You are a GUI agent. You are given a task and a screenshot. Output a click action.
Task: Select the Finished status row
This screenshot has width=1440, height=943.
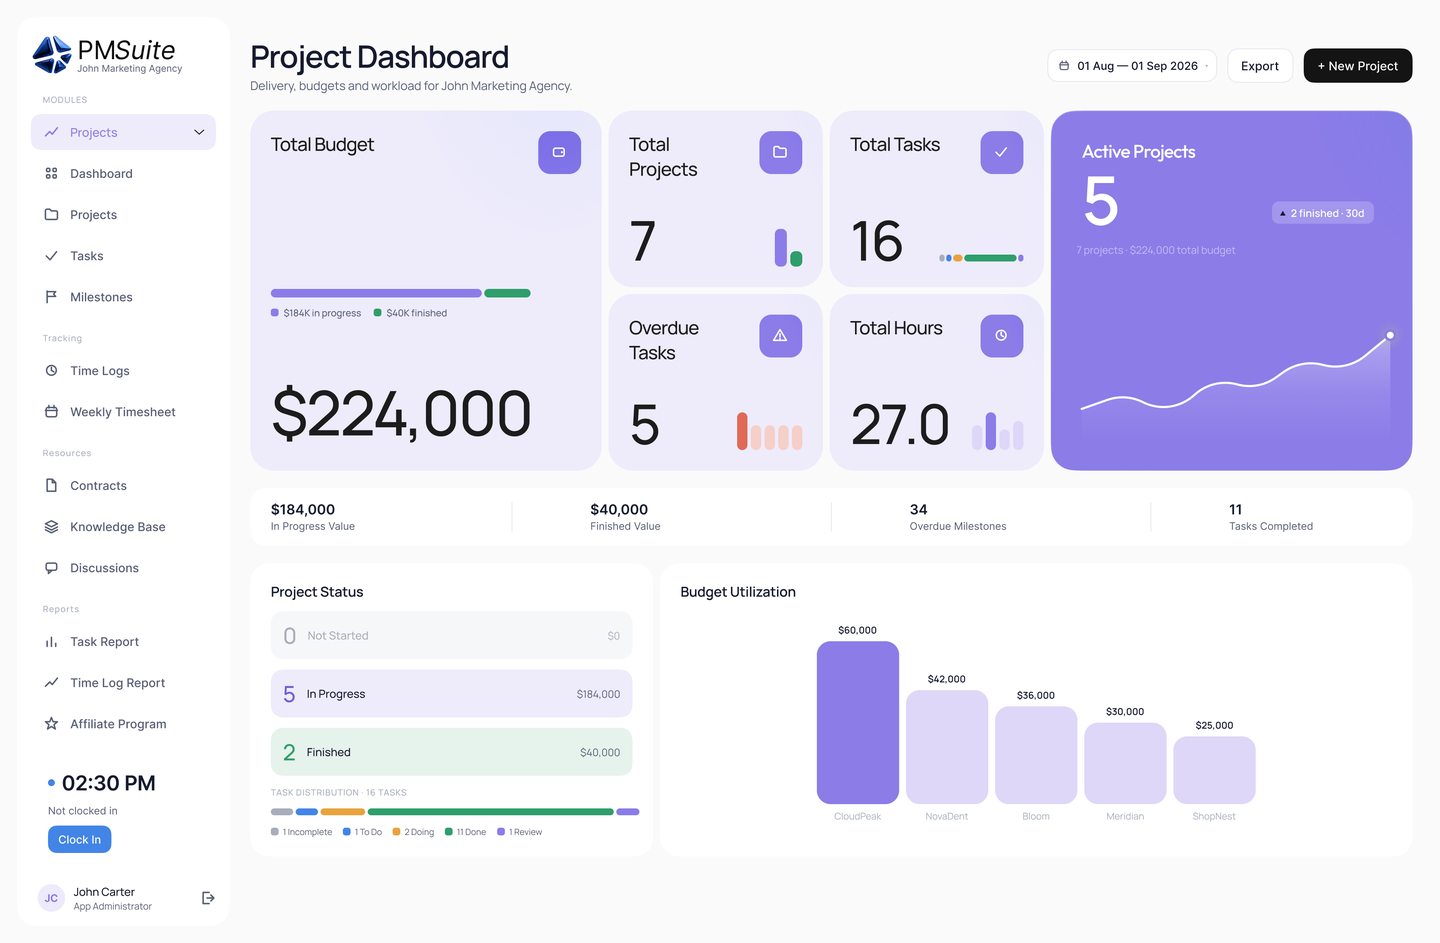451,752
